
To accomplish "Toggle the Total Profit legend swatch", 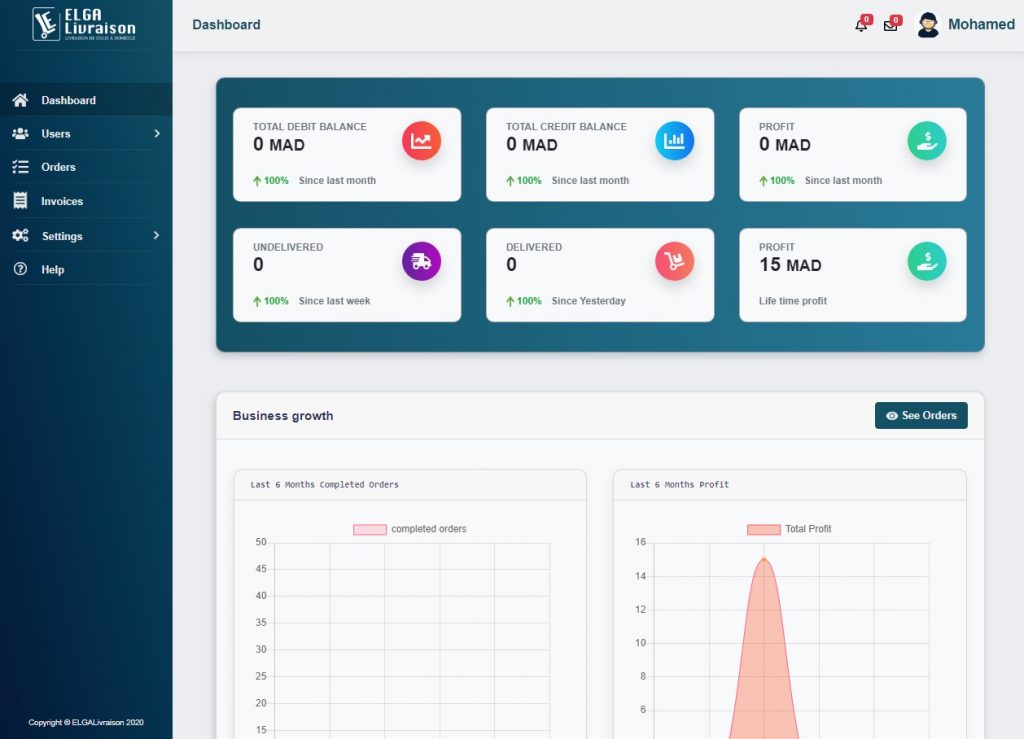I will click(x=763, y=529).
